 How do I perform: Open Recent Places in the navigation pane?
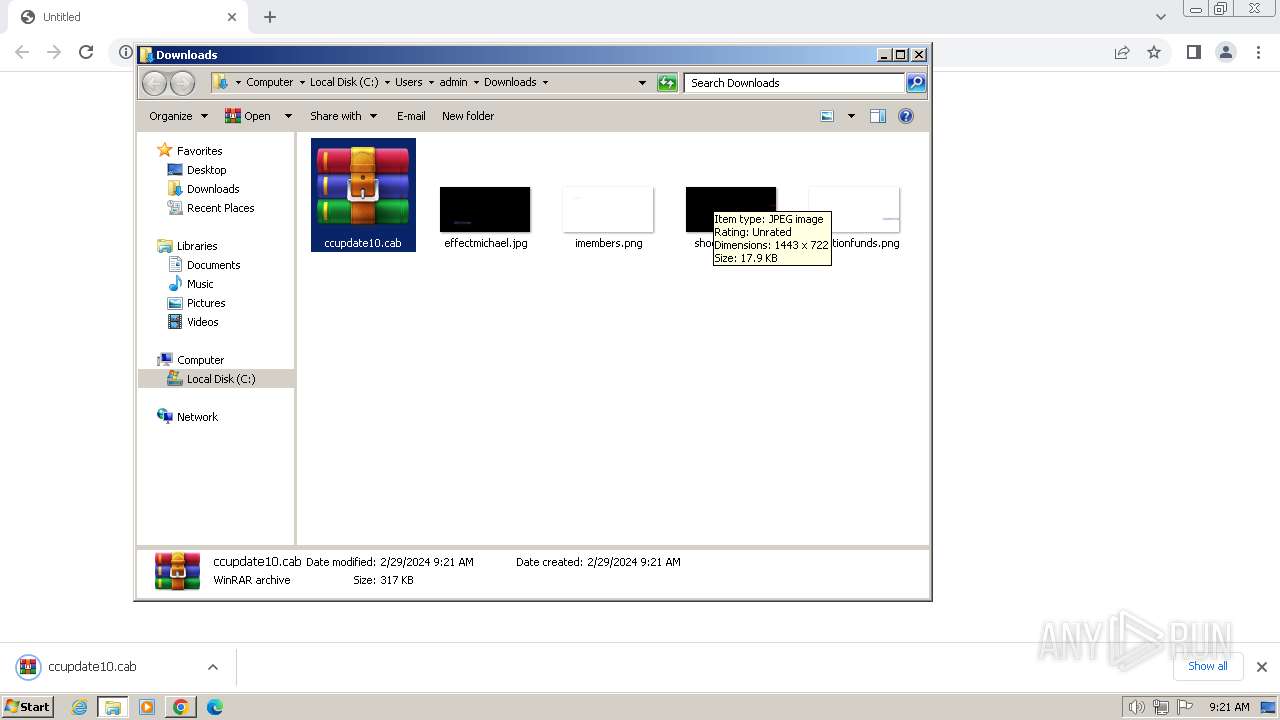pos(220,208)
